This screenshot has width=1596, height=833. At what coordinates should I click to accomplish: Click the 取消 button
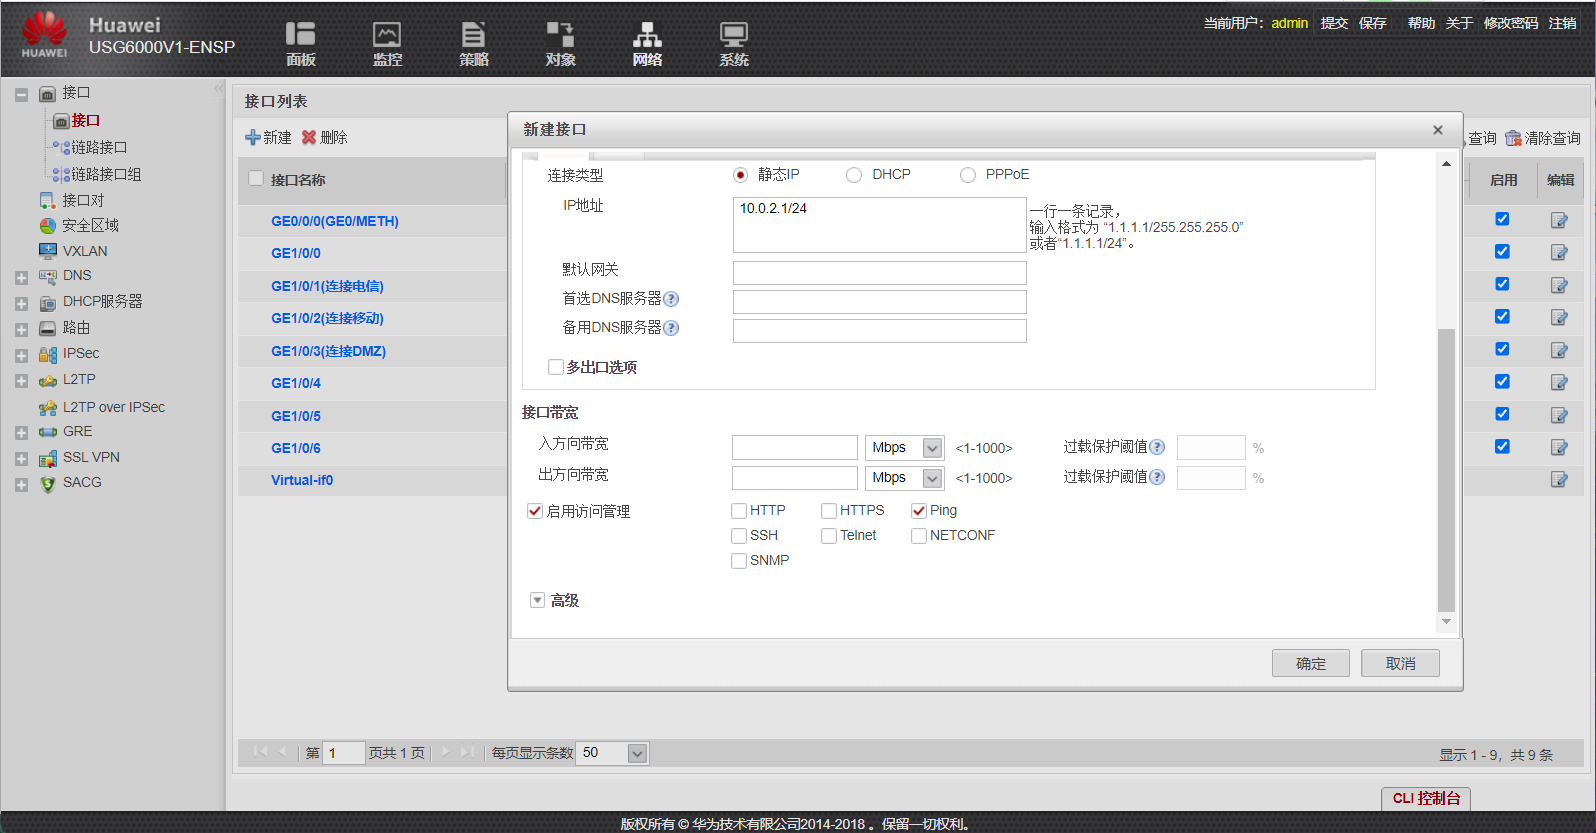[1400, 663]
